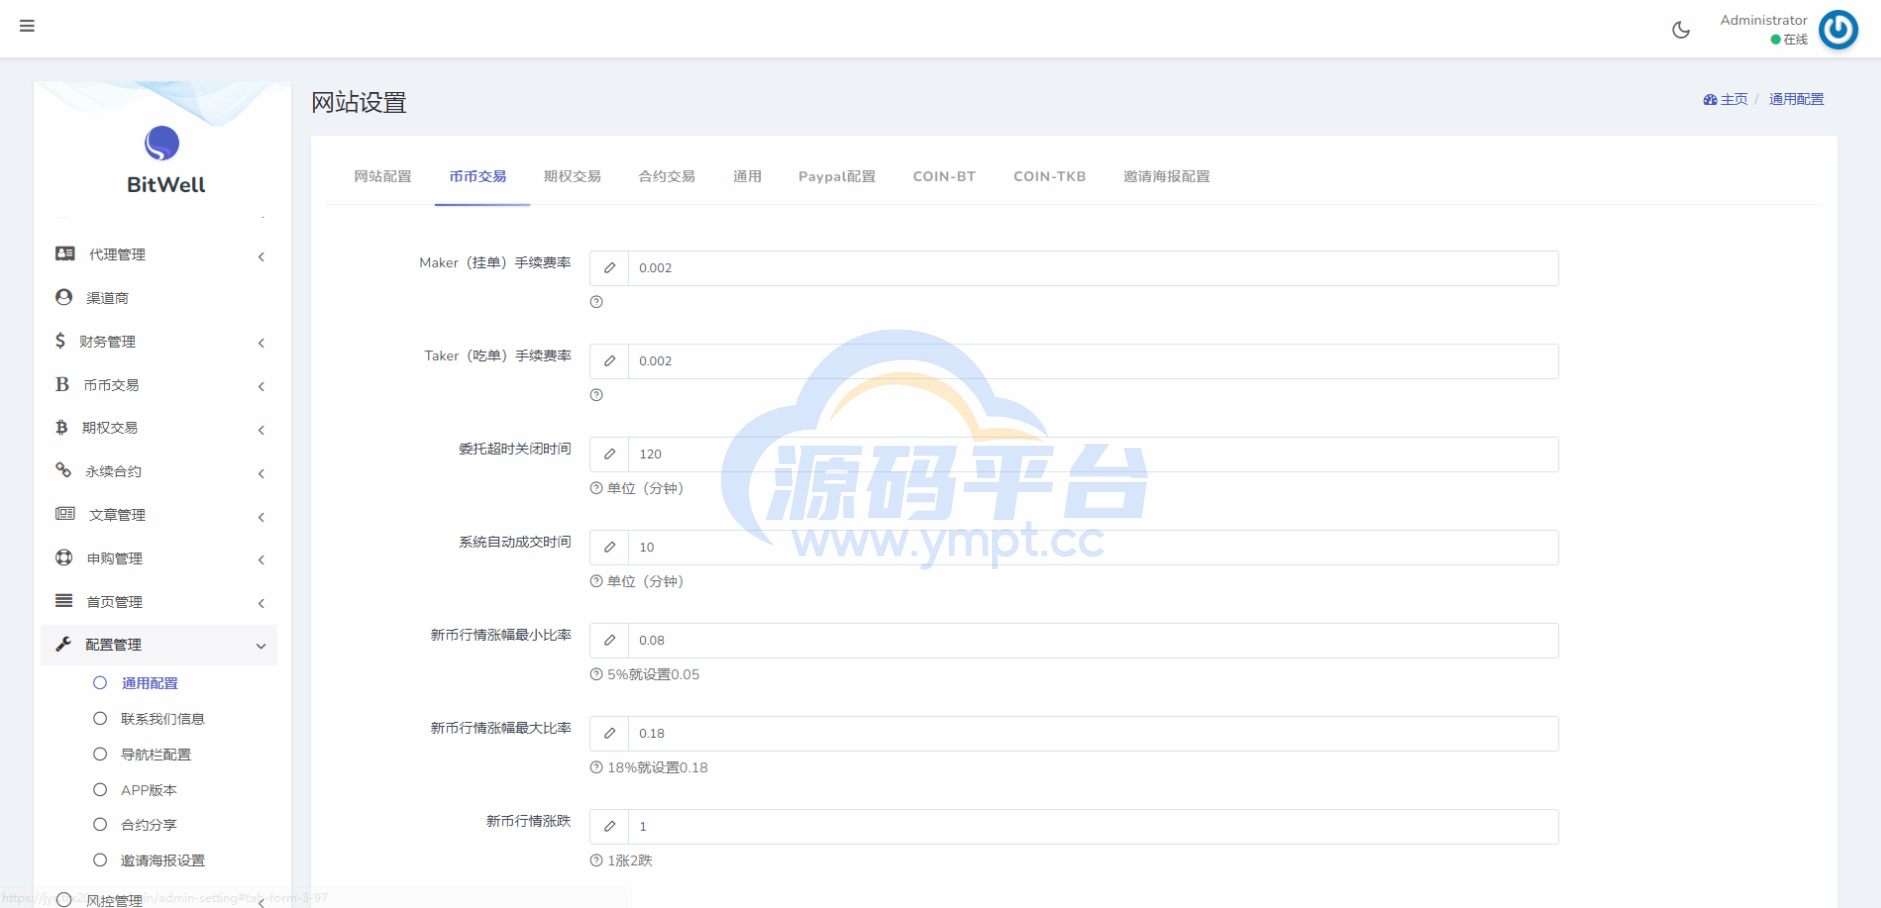Image resolution: width=1881 pixels, height=908 pixels.
Task: Open 导航栏配置 in the sidebar
Action: [x=156, y=754]
